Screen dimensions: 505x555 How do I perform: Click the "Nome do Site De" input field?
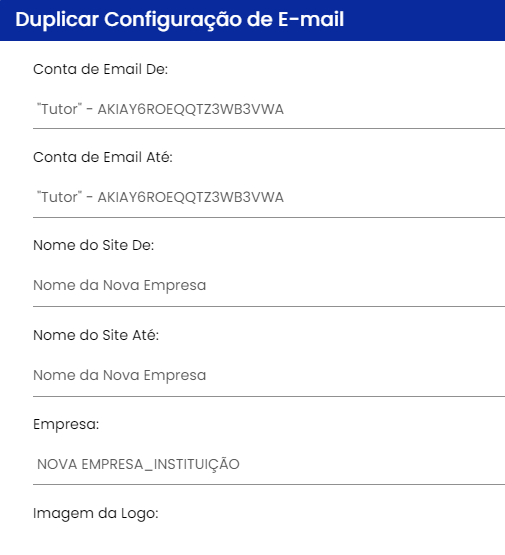[269, 285]
